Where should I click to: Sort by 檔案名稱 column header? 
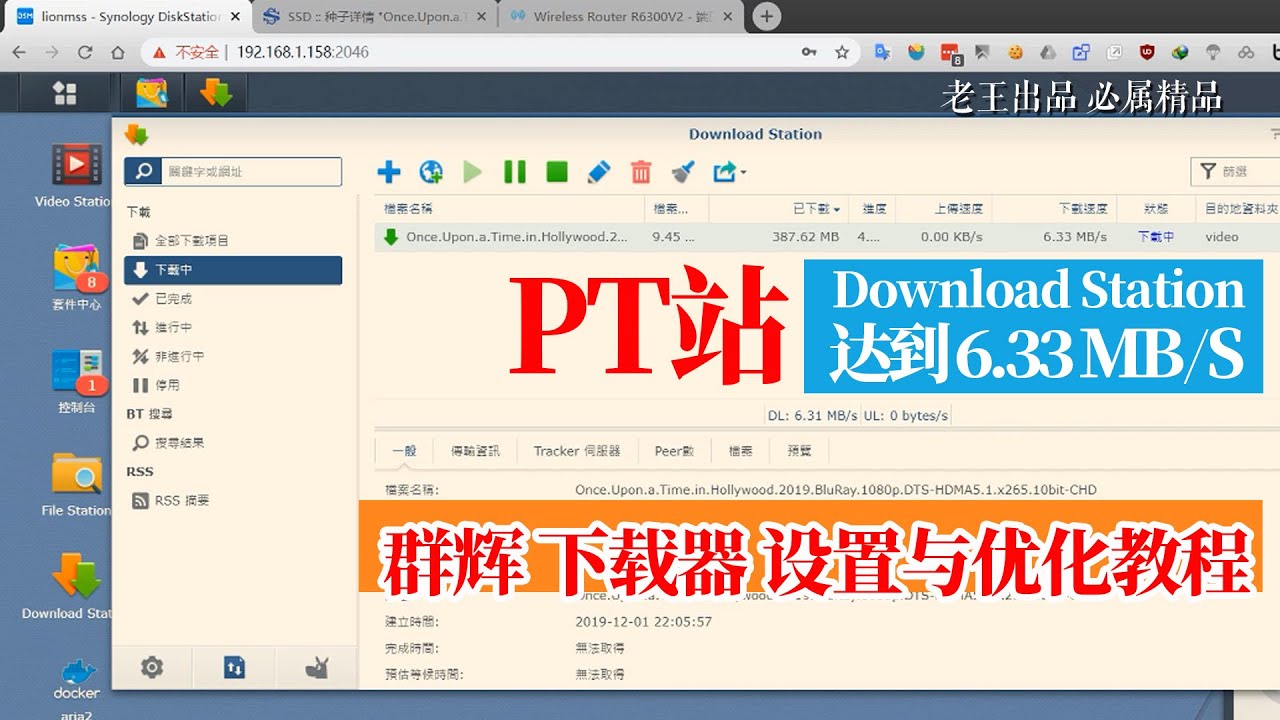coord(510,209)
